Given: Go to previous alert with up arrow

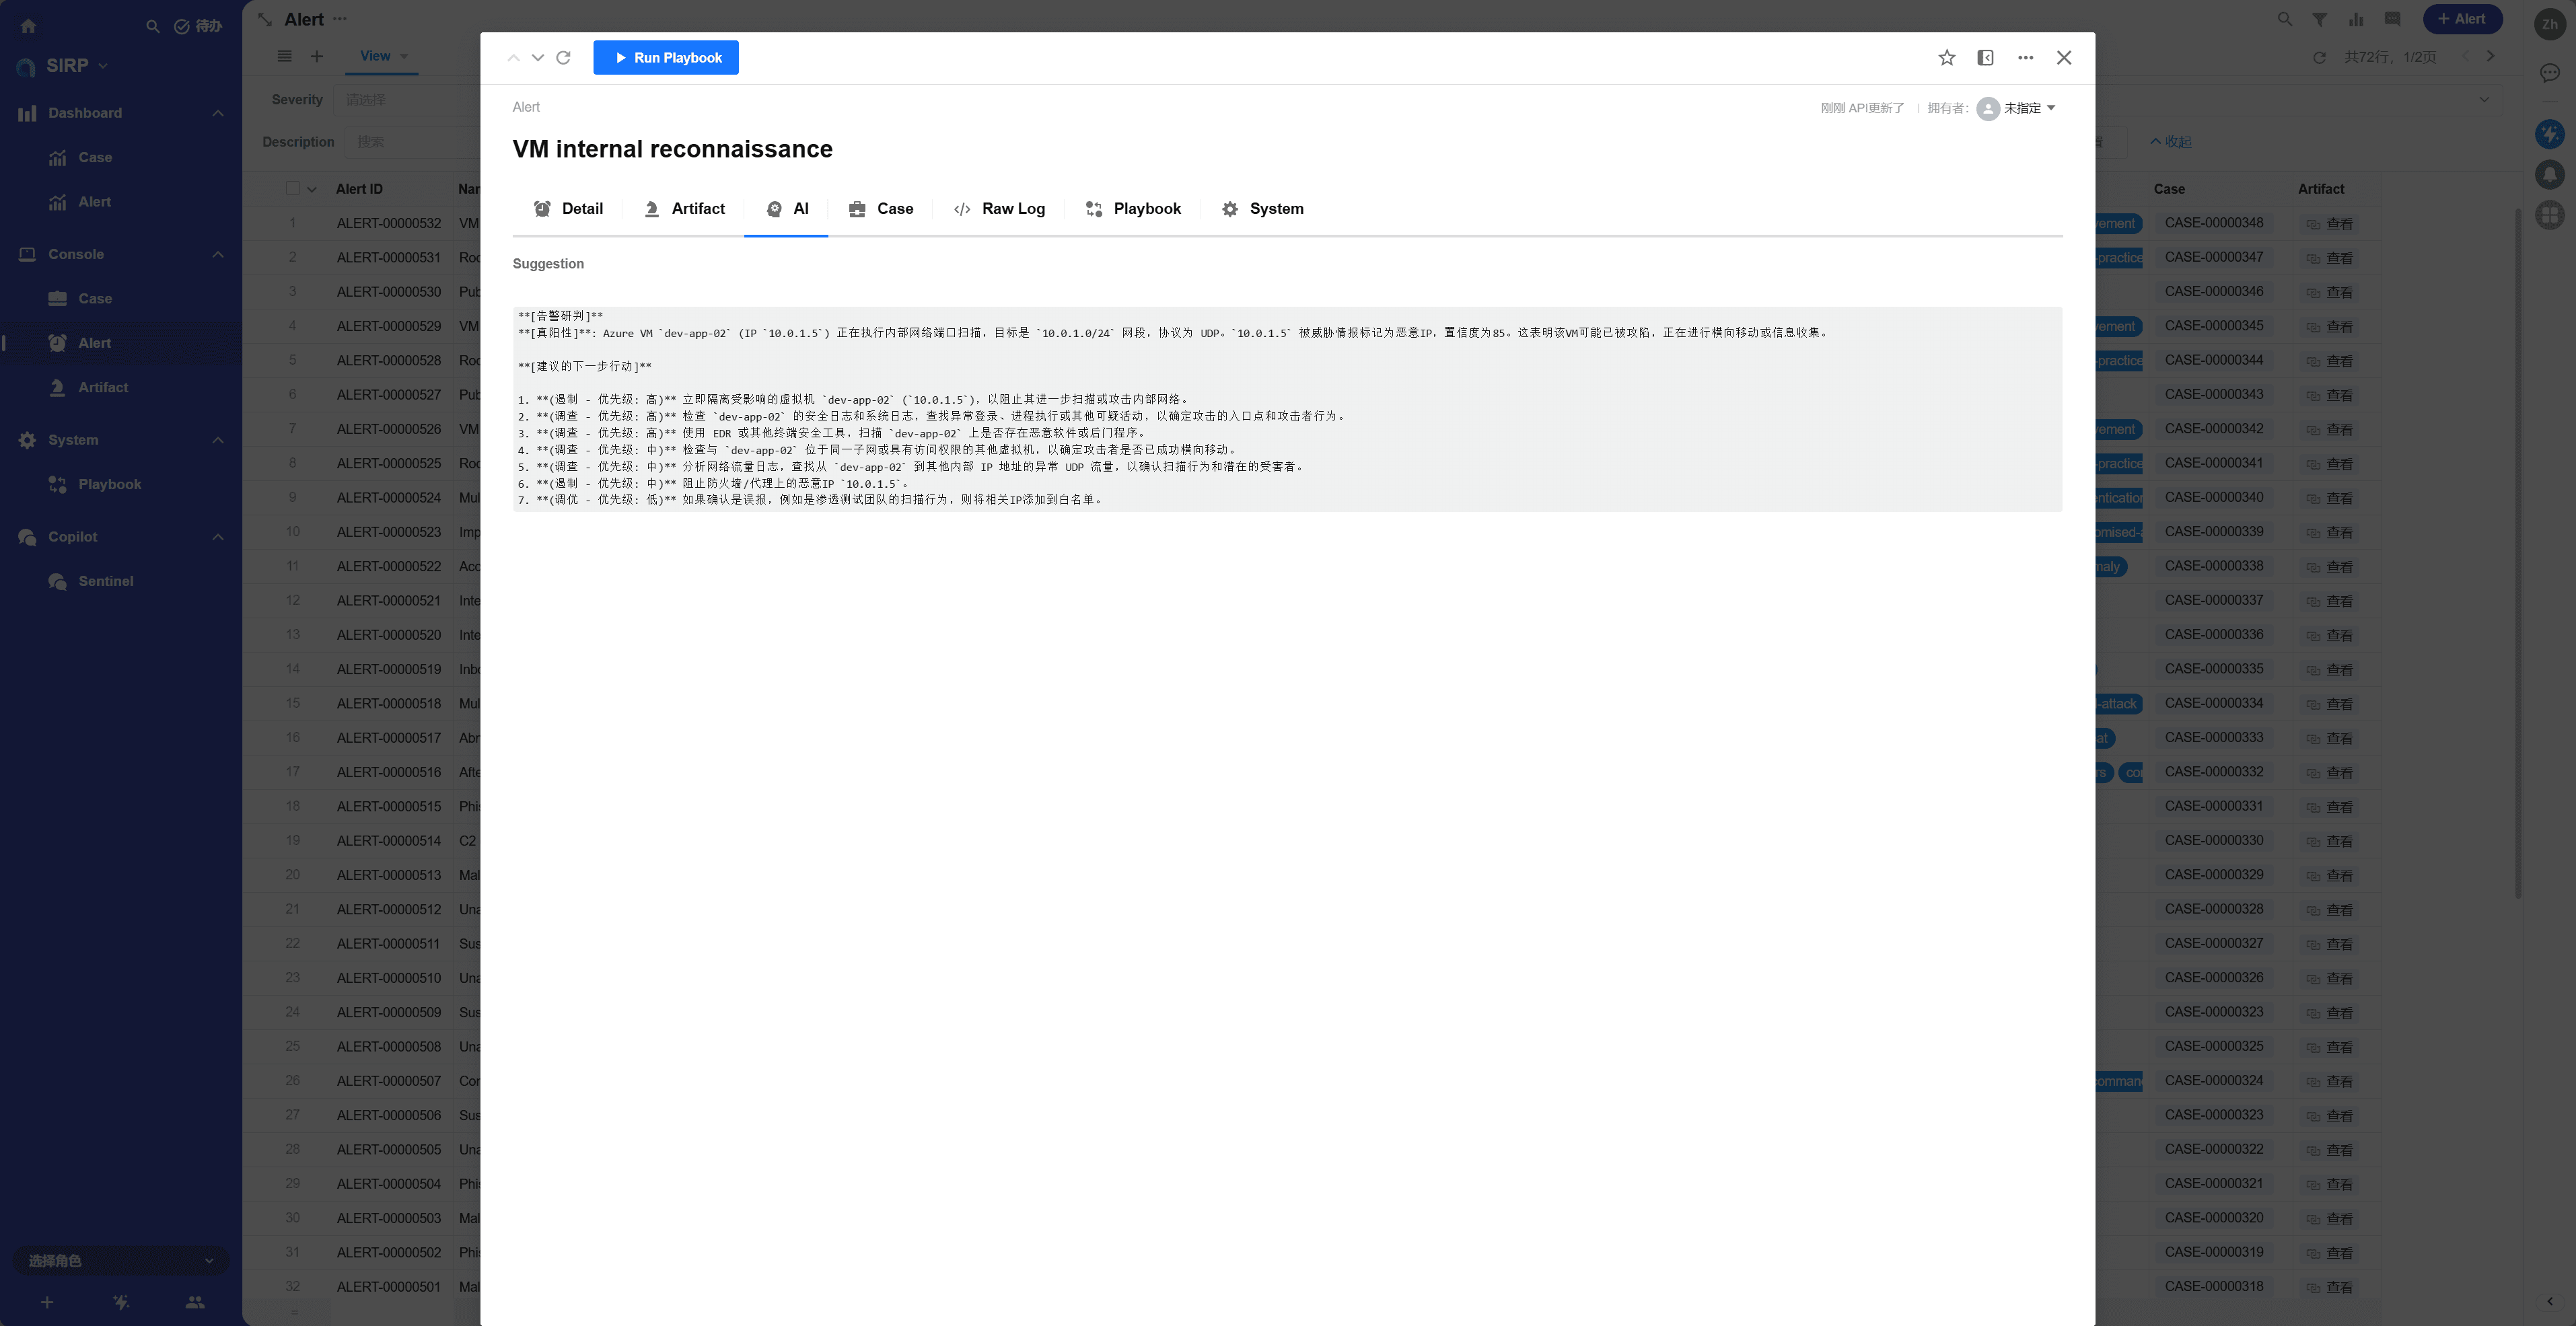Looking at the screenshot, I should pos(513,58).
